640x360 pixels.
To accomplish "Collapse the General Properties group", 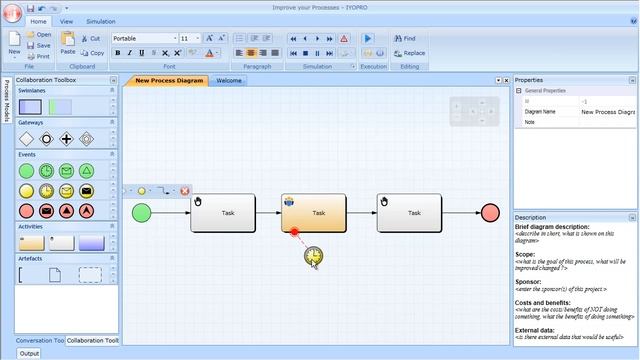I will (x=519, y=91).
